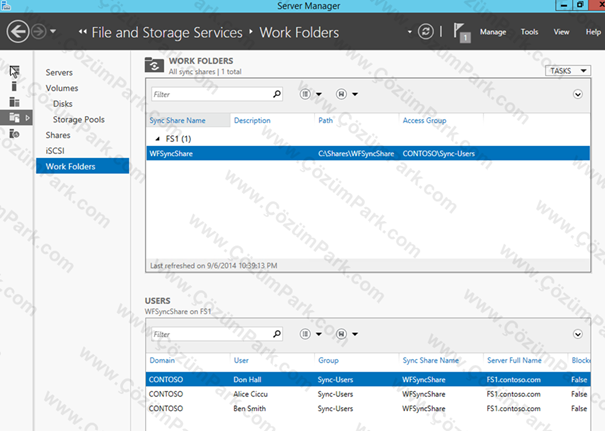Click the back navigation arrow
This screenshot has width=605, height=431.
tap(18, 32)
